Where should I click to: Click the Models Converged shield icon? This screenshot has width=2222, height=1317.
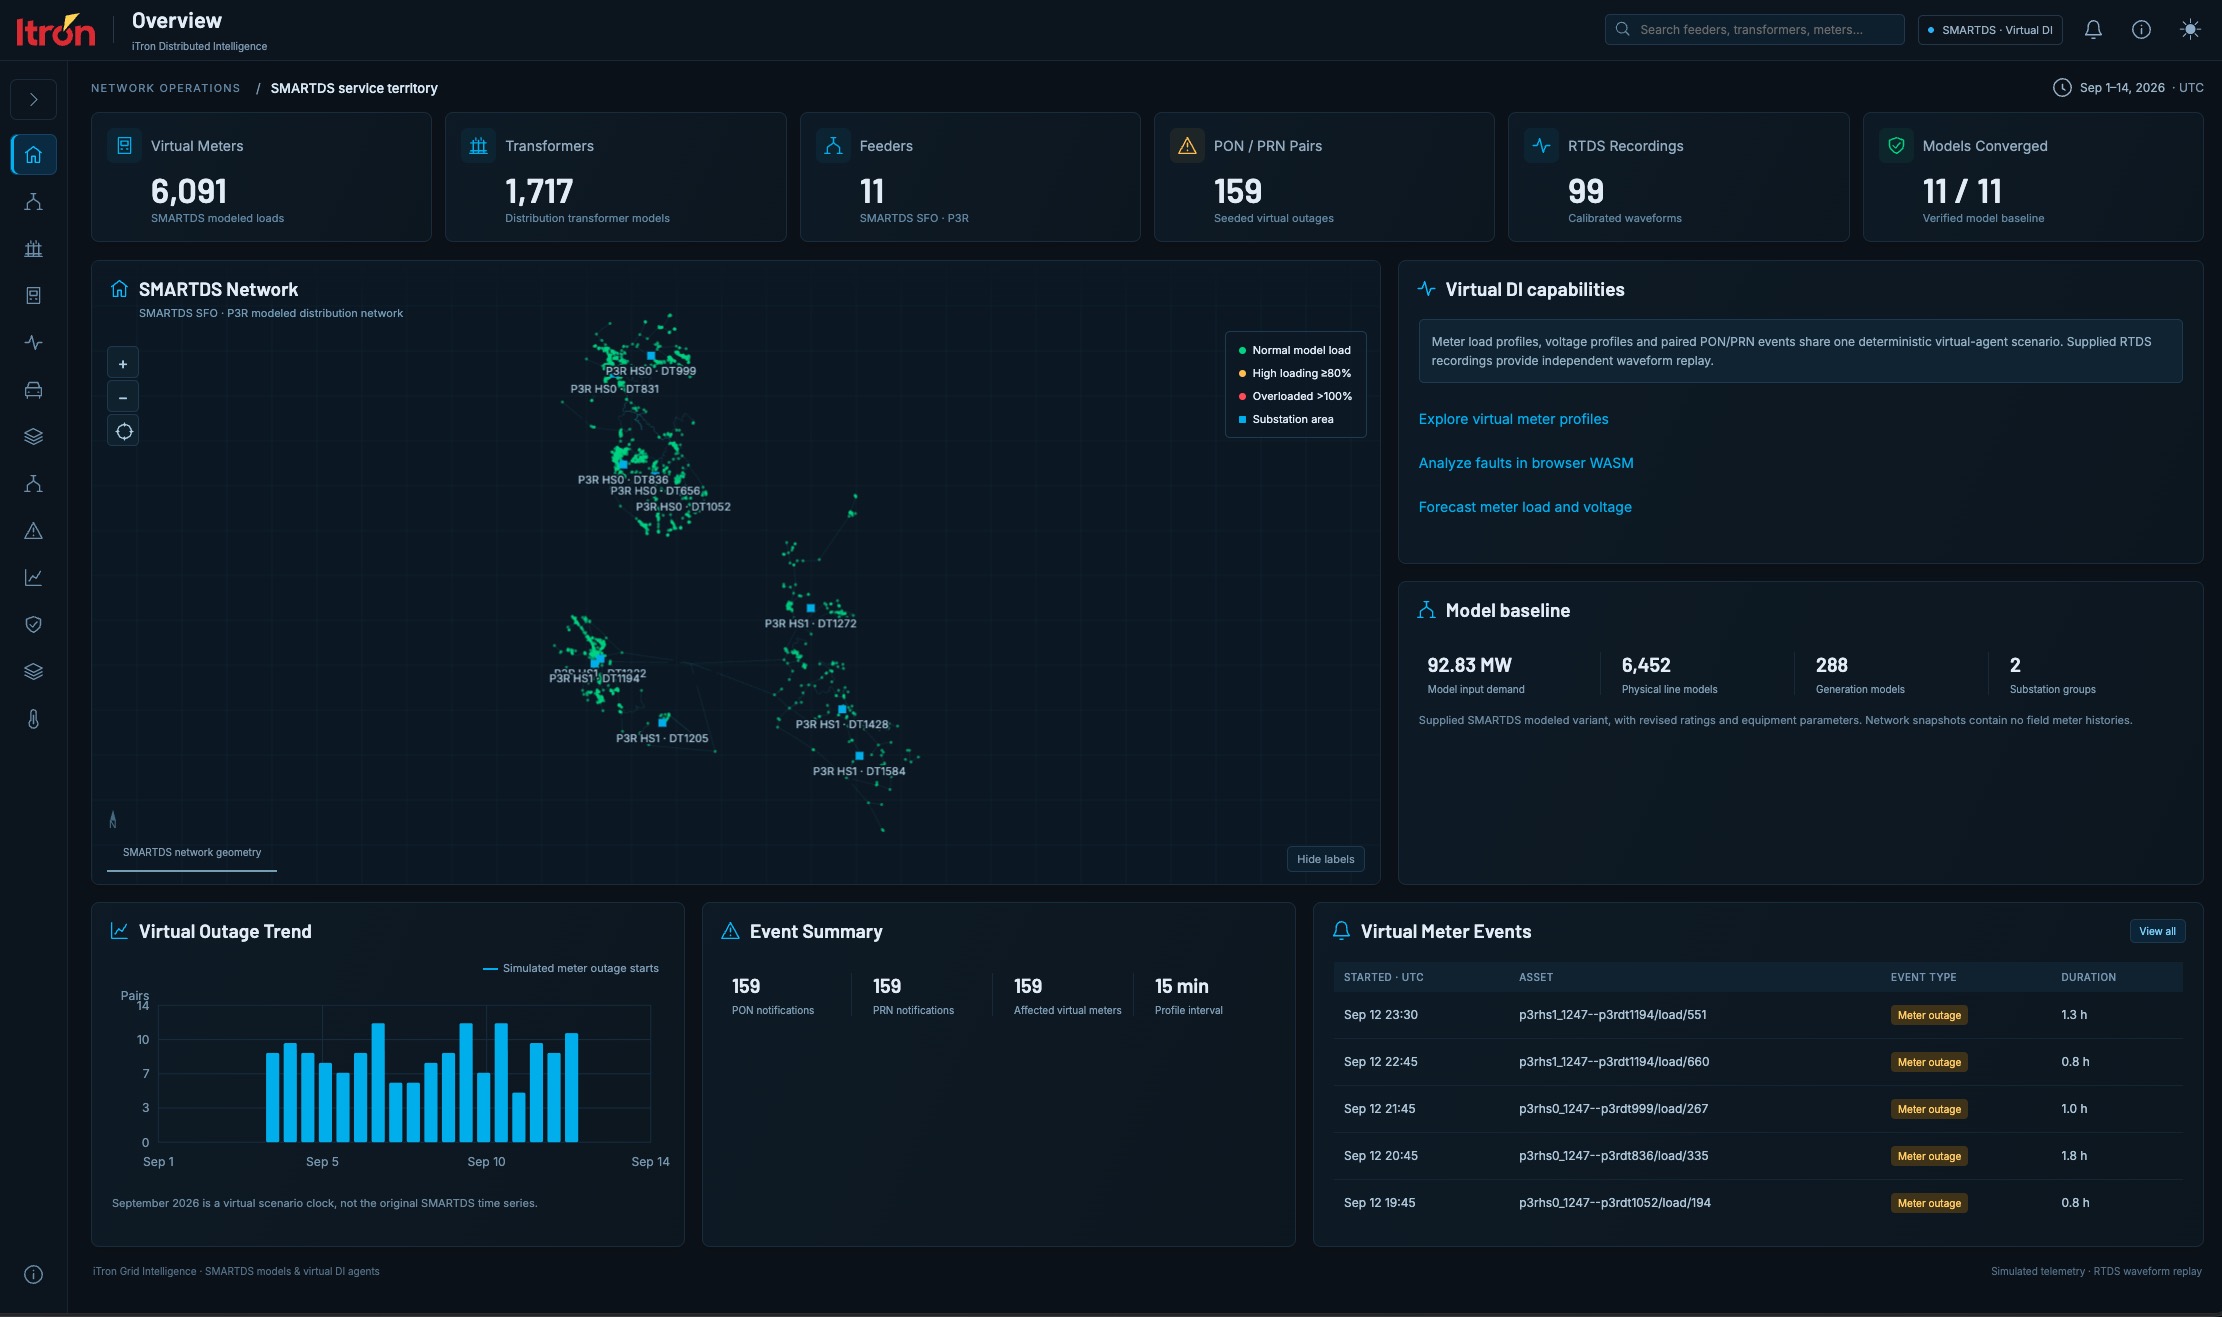pos(1896,146)
